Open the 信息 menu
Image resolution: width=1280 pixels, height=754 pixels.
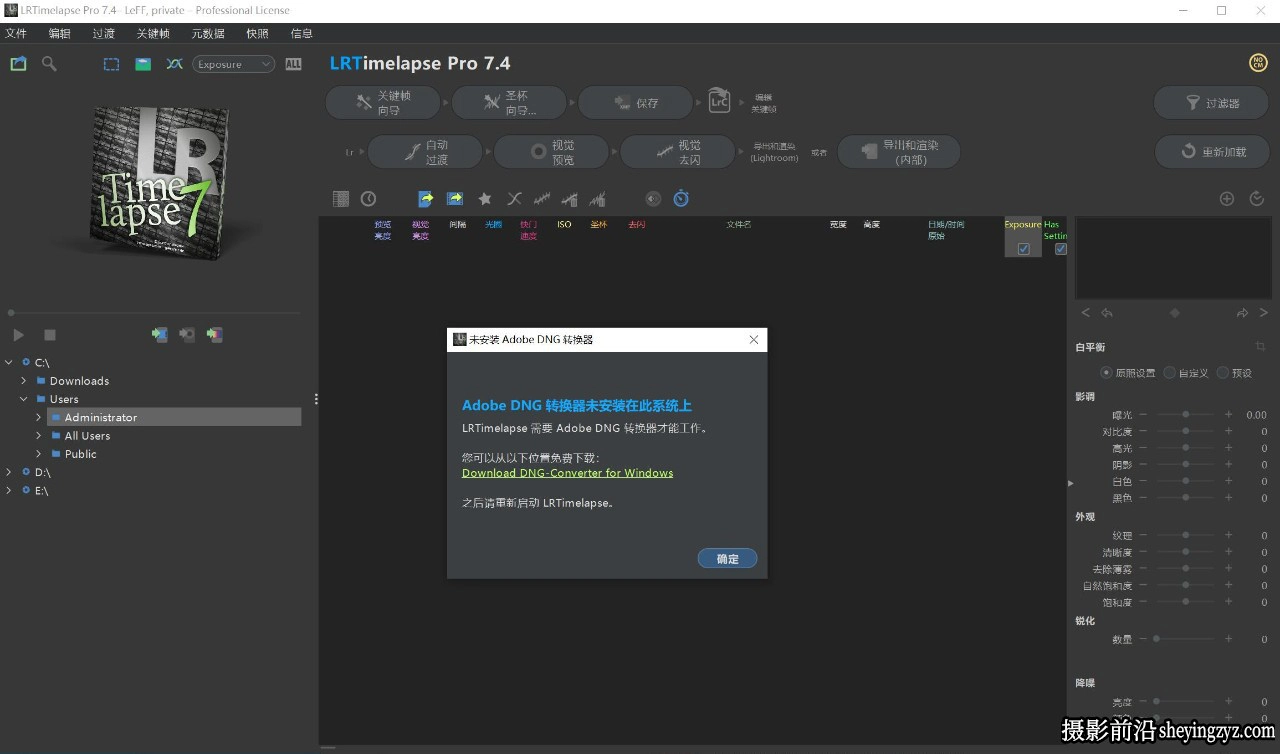click(302, 33)
